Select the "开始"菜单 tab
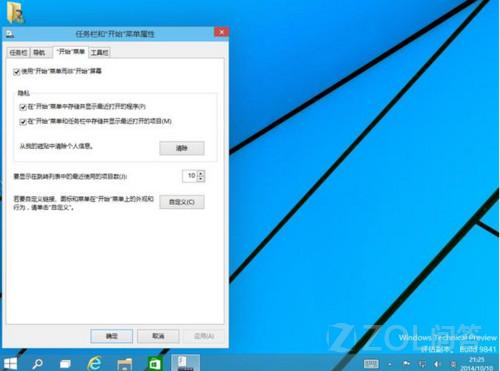 point(71,52)
